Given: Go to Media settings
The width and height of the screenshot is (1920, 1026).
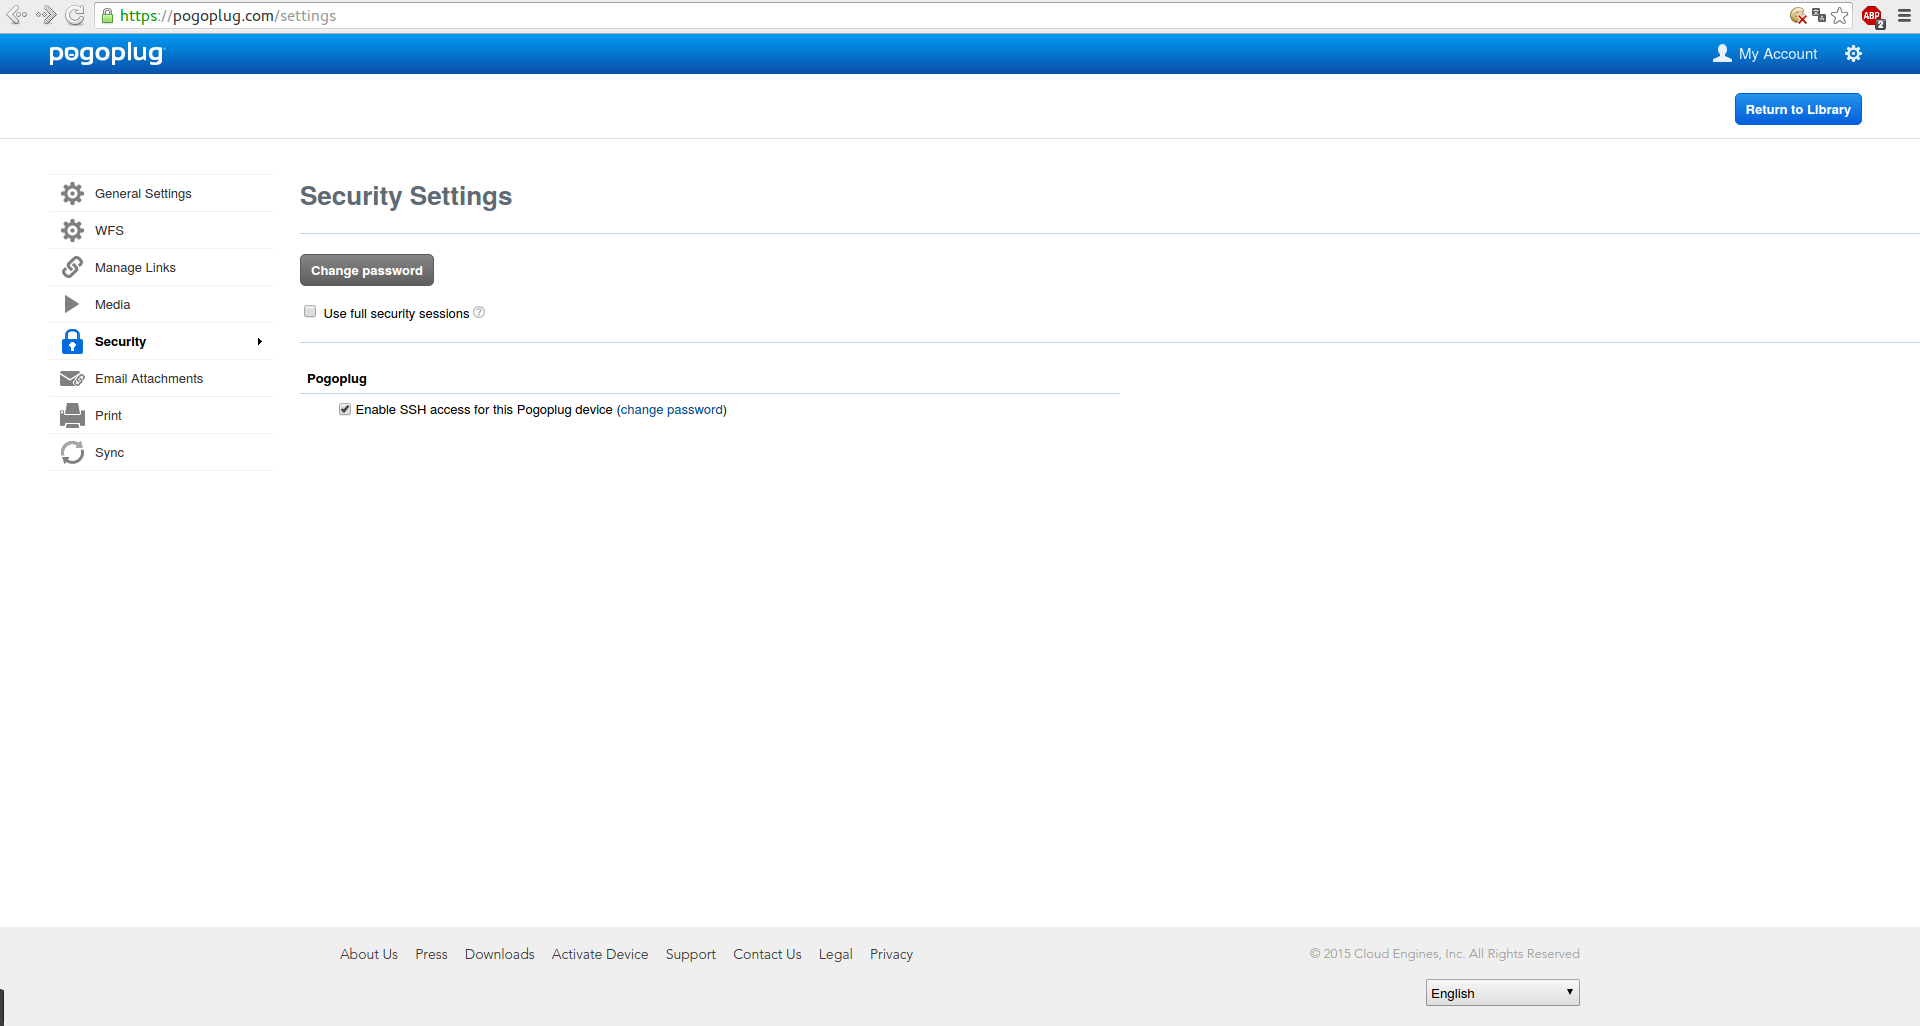Looking at the screenshot, I should coord(161,304).
